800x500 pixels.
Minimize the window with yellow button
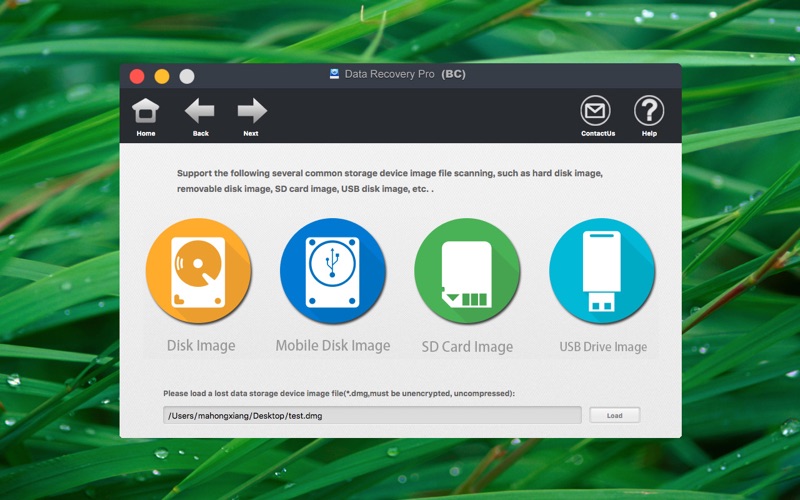(x=162, y=77)
